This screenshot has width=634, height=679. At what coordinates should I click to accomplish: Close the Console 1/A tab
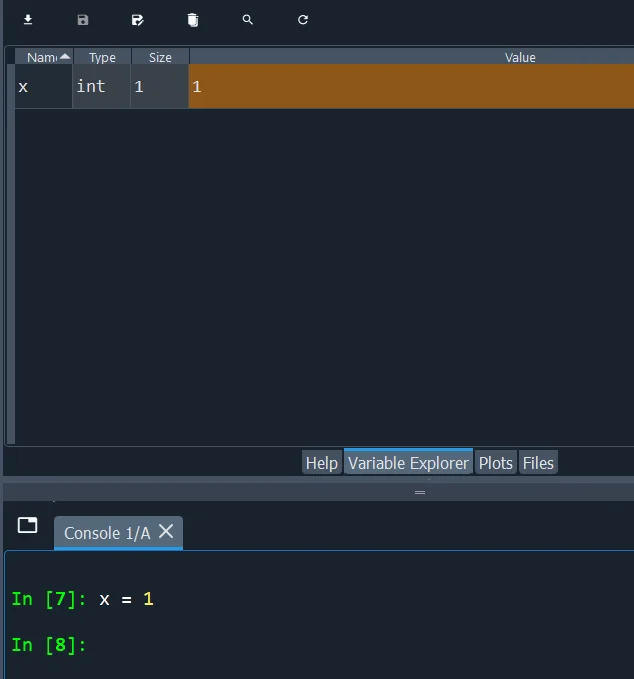point(166,532)
